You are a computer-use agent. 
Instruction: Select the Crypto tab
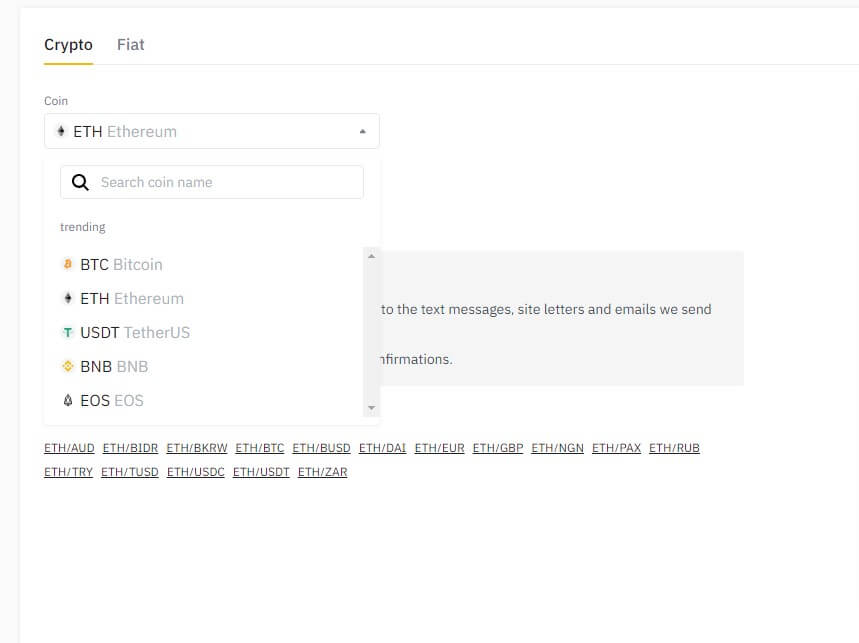tap(68, 45)
